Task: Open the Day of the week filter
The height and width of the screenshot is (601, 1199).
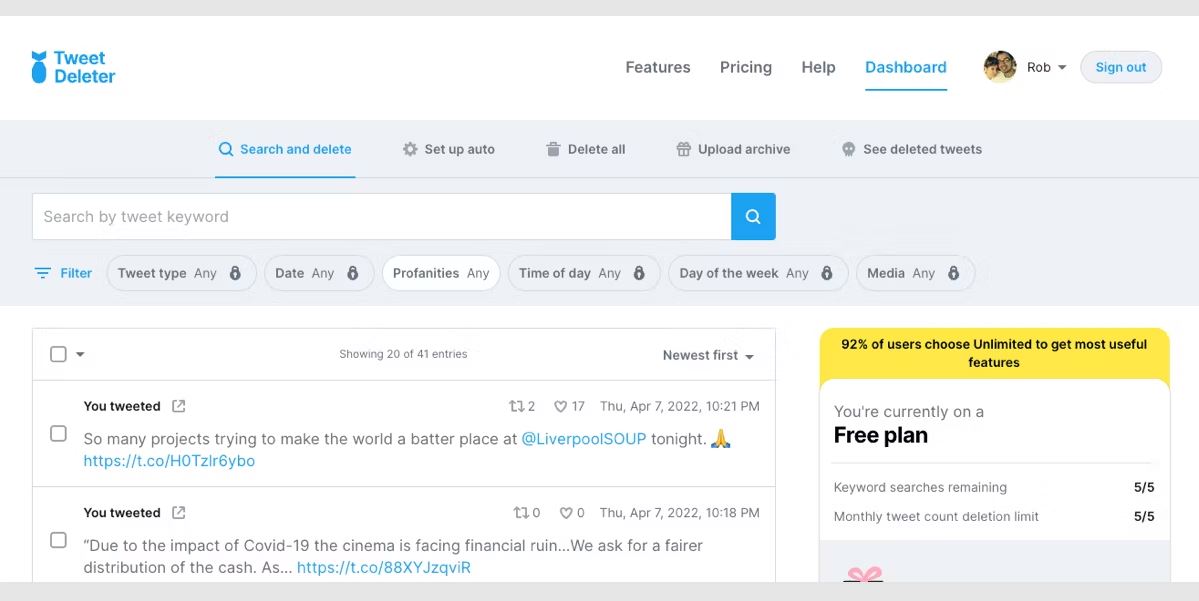Action: tap(758, 273)
